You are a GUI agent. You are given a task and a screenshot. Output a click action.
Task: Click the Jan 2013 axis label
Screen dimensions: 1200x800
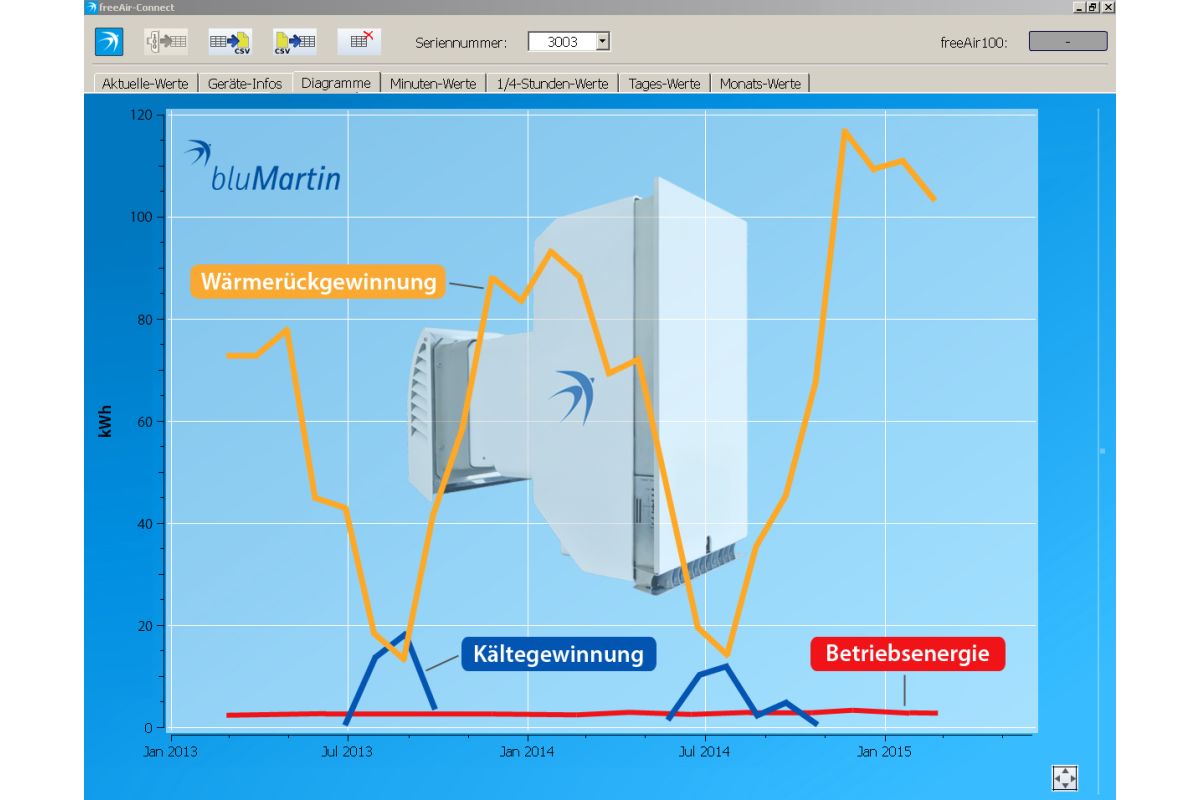click(169, 751)
